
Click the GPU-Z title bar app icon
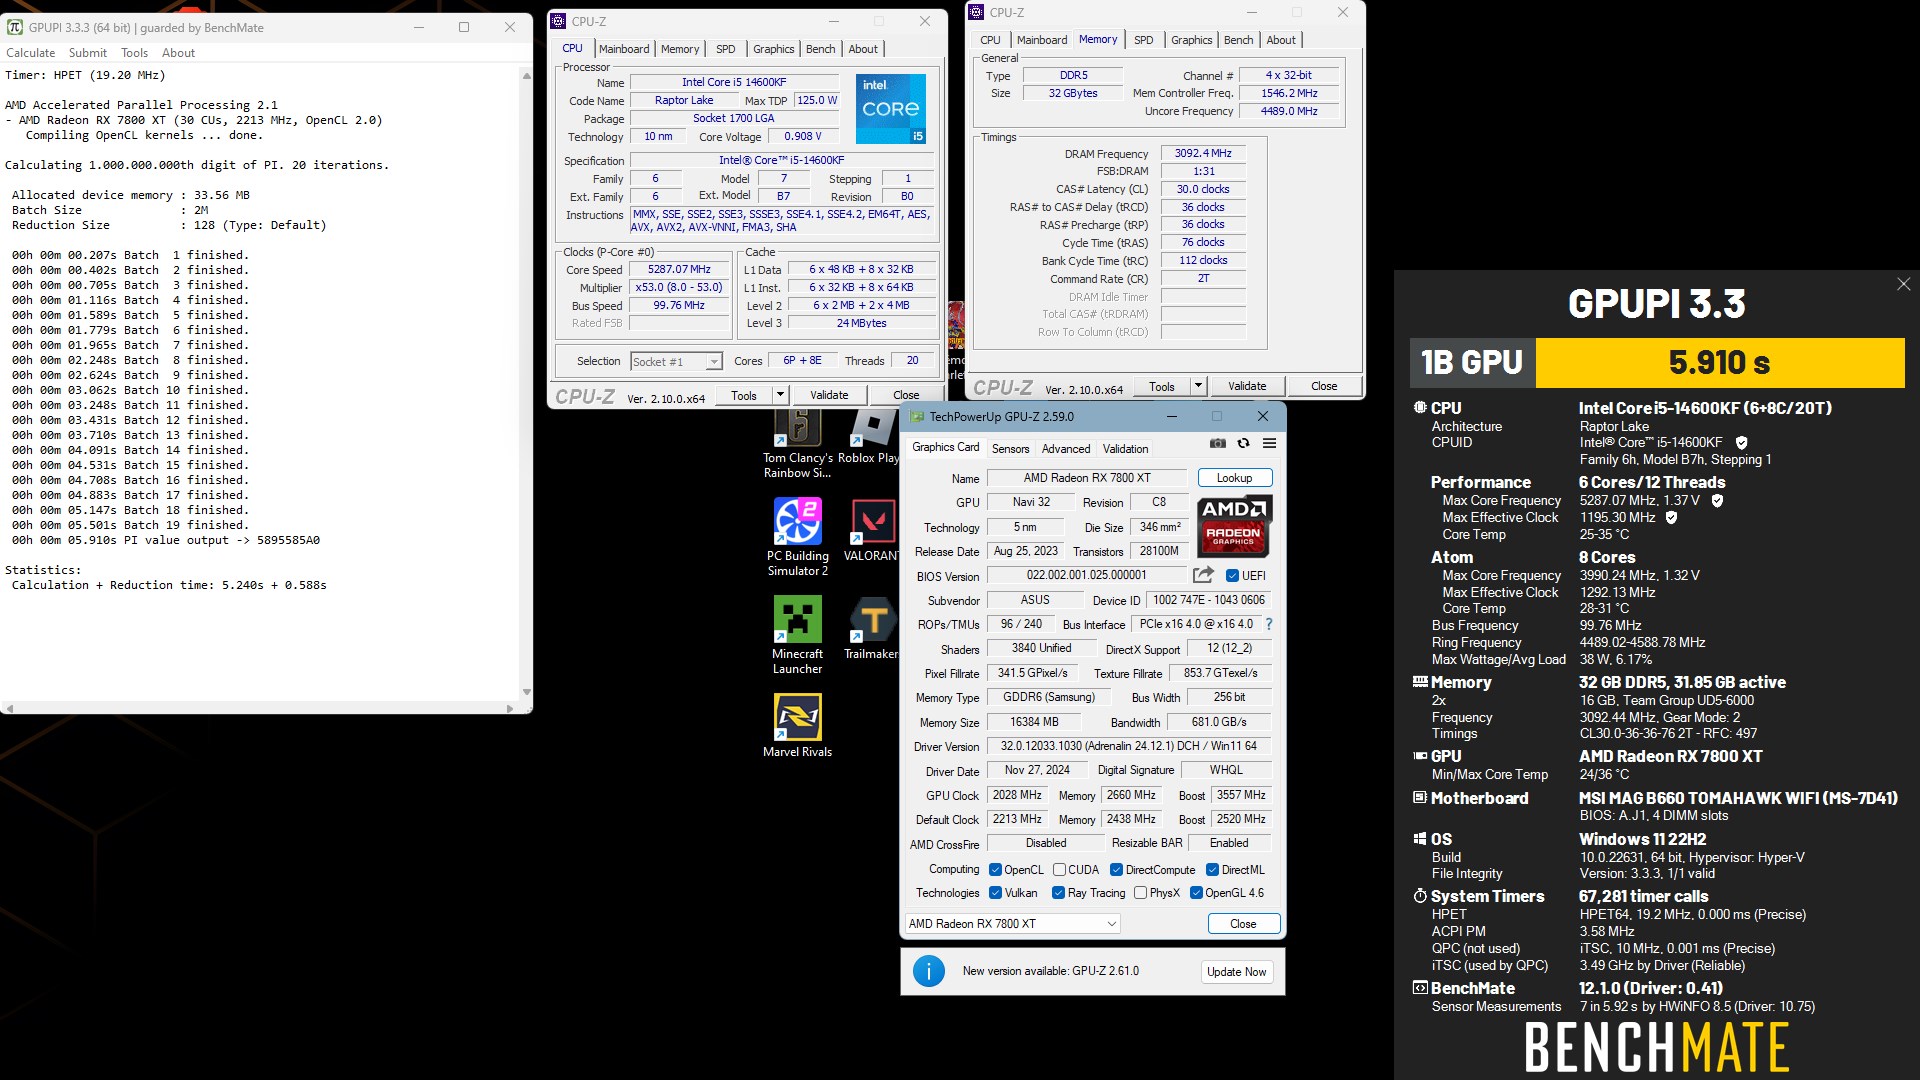(x=916, y=417)
